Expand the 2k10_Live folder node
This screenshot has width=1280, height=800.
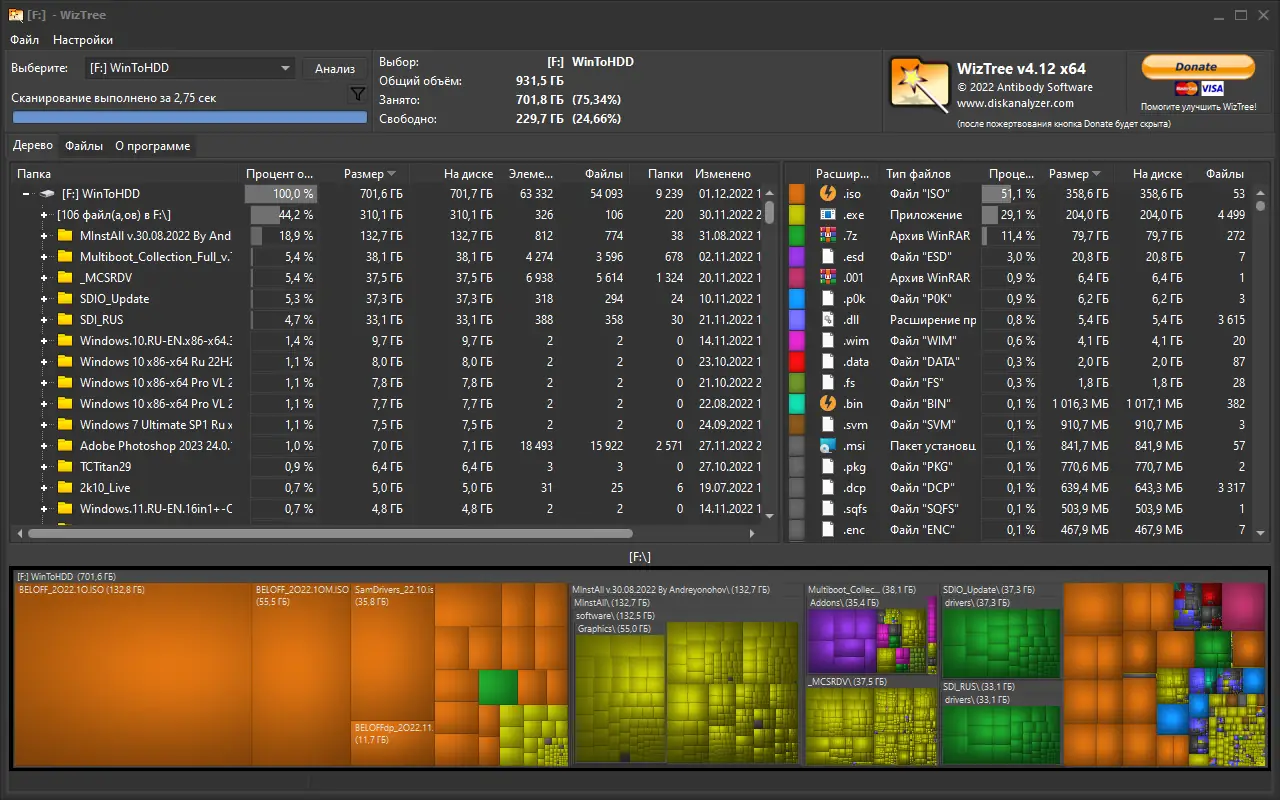[x=44, y=488]
